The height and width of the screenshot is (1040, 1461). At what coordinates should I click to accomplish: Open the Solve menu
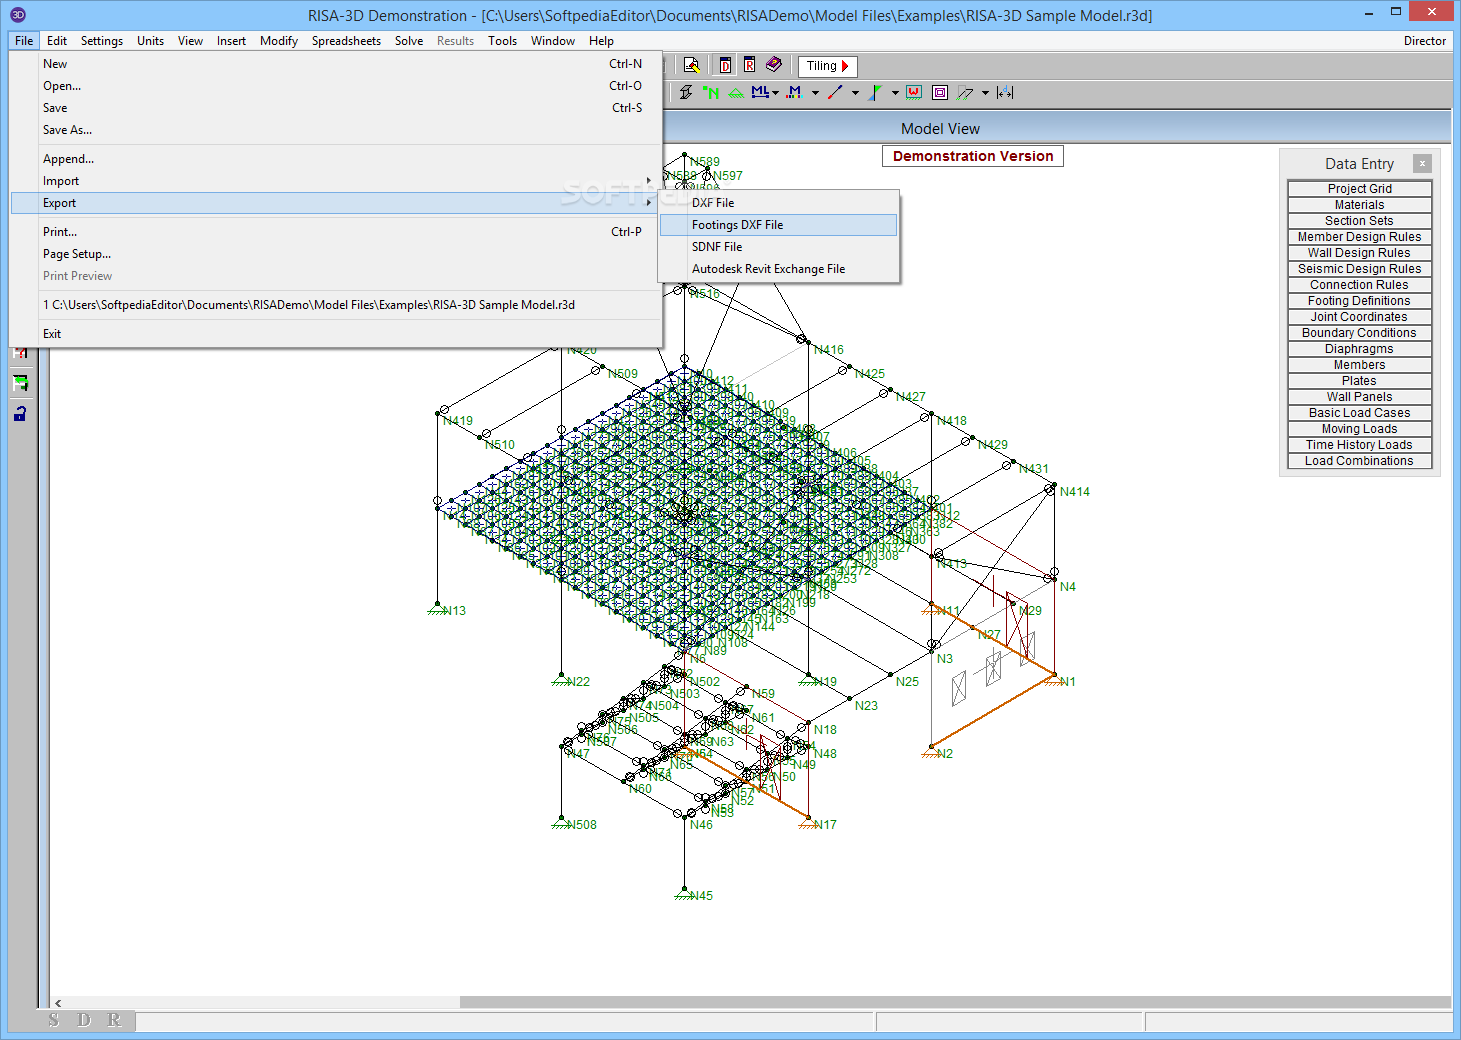[409, 41]
